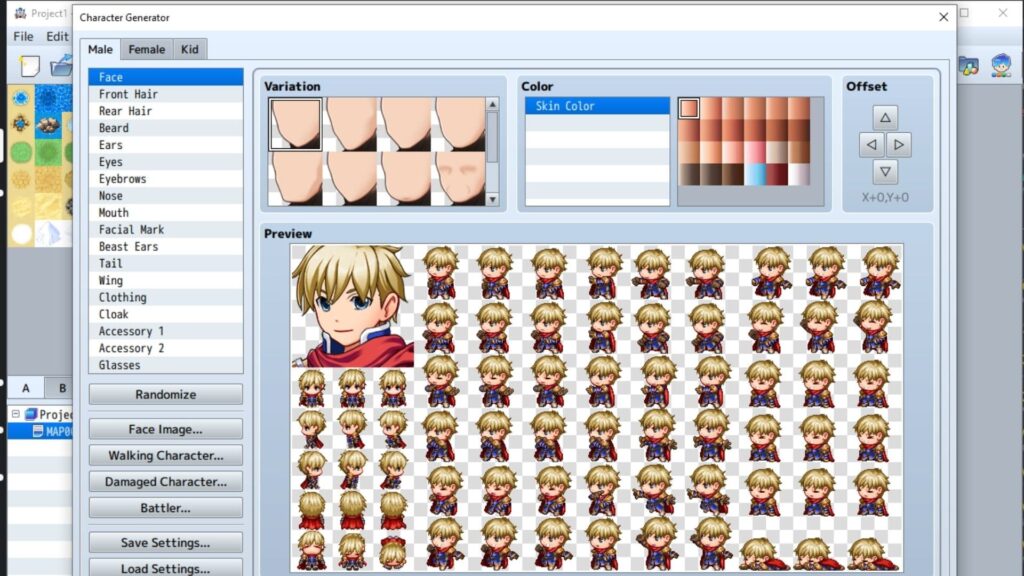Click the offset right arrow button
The height and width of the screenshot is (576, 1024).
pyautogui.click(x=899, y=145)
